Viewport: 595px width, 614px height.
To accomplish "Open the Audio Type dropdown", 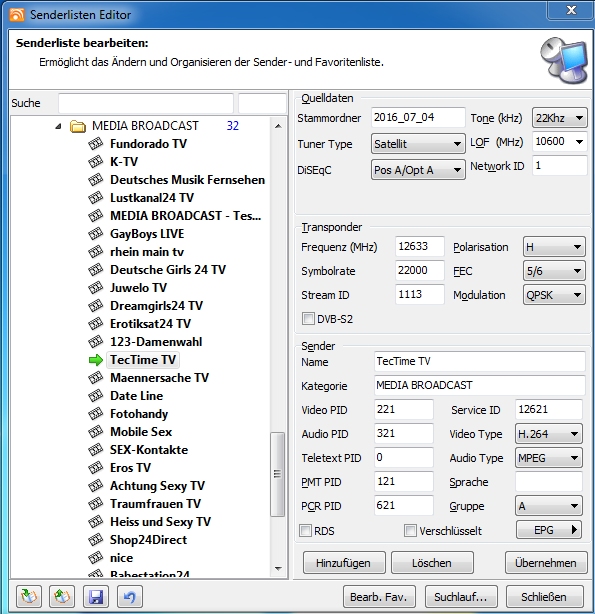I will point(549,458).
